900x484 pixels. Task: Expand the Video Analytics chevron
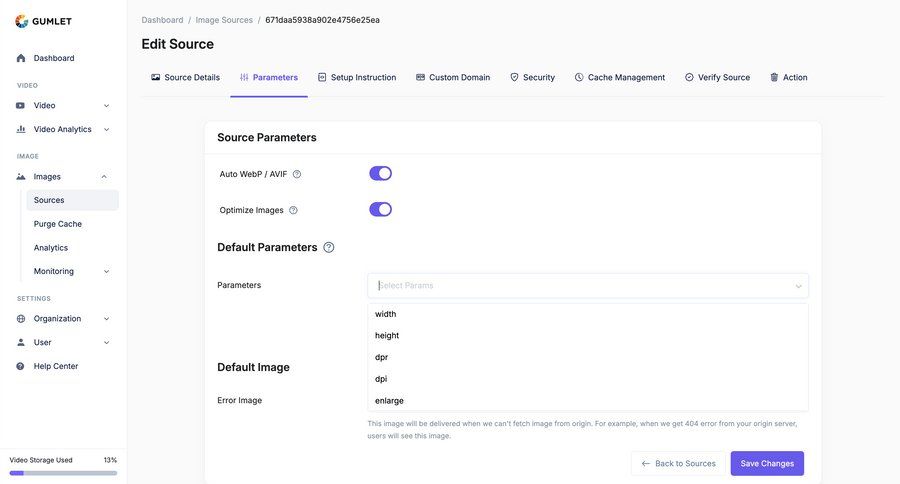pyautogui.click(x=106, y=129)
